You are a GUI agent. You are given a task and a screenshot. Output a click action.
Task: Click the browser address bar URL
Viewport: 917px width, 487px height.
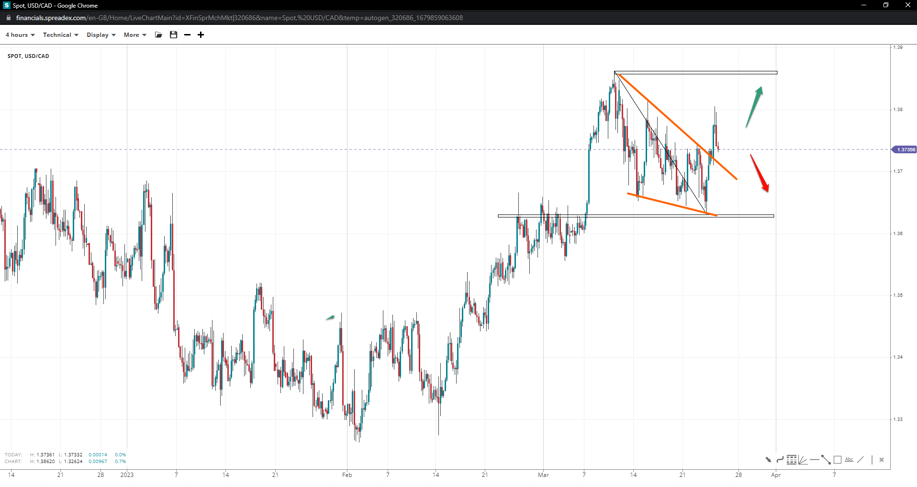click(239, 18)
